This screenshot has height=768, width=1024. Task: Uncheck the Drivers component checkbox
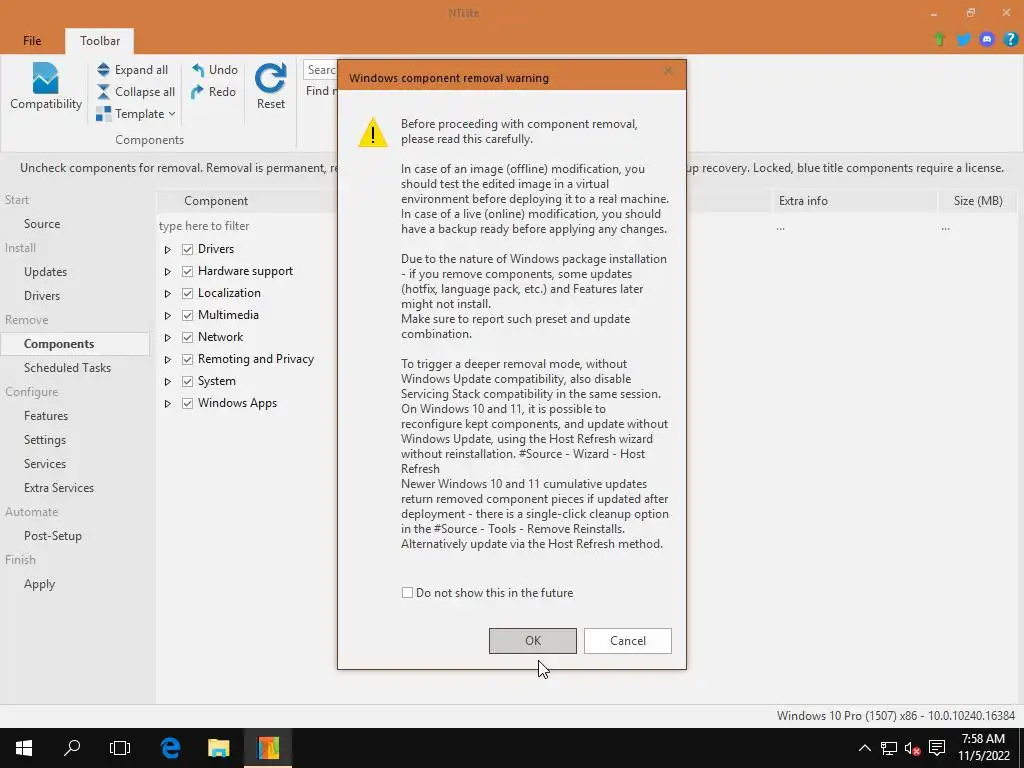point(187,249)
